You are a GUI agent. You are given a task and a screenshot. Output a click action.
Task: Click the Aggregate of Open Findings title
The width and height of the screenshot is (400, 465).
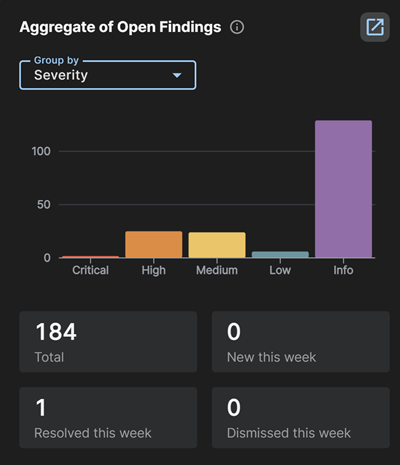[120, 27]
